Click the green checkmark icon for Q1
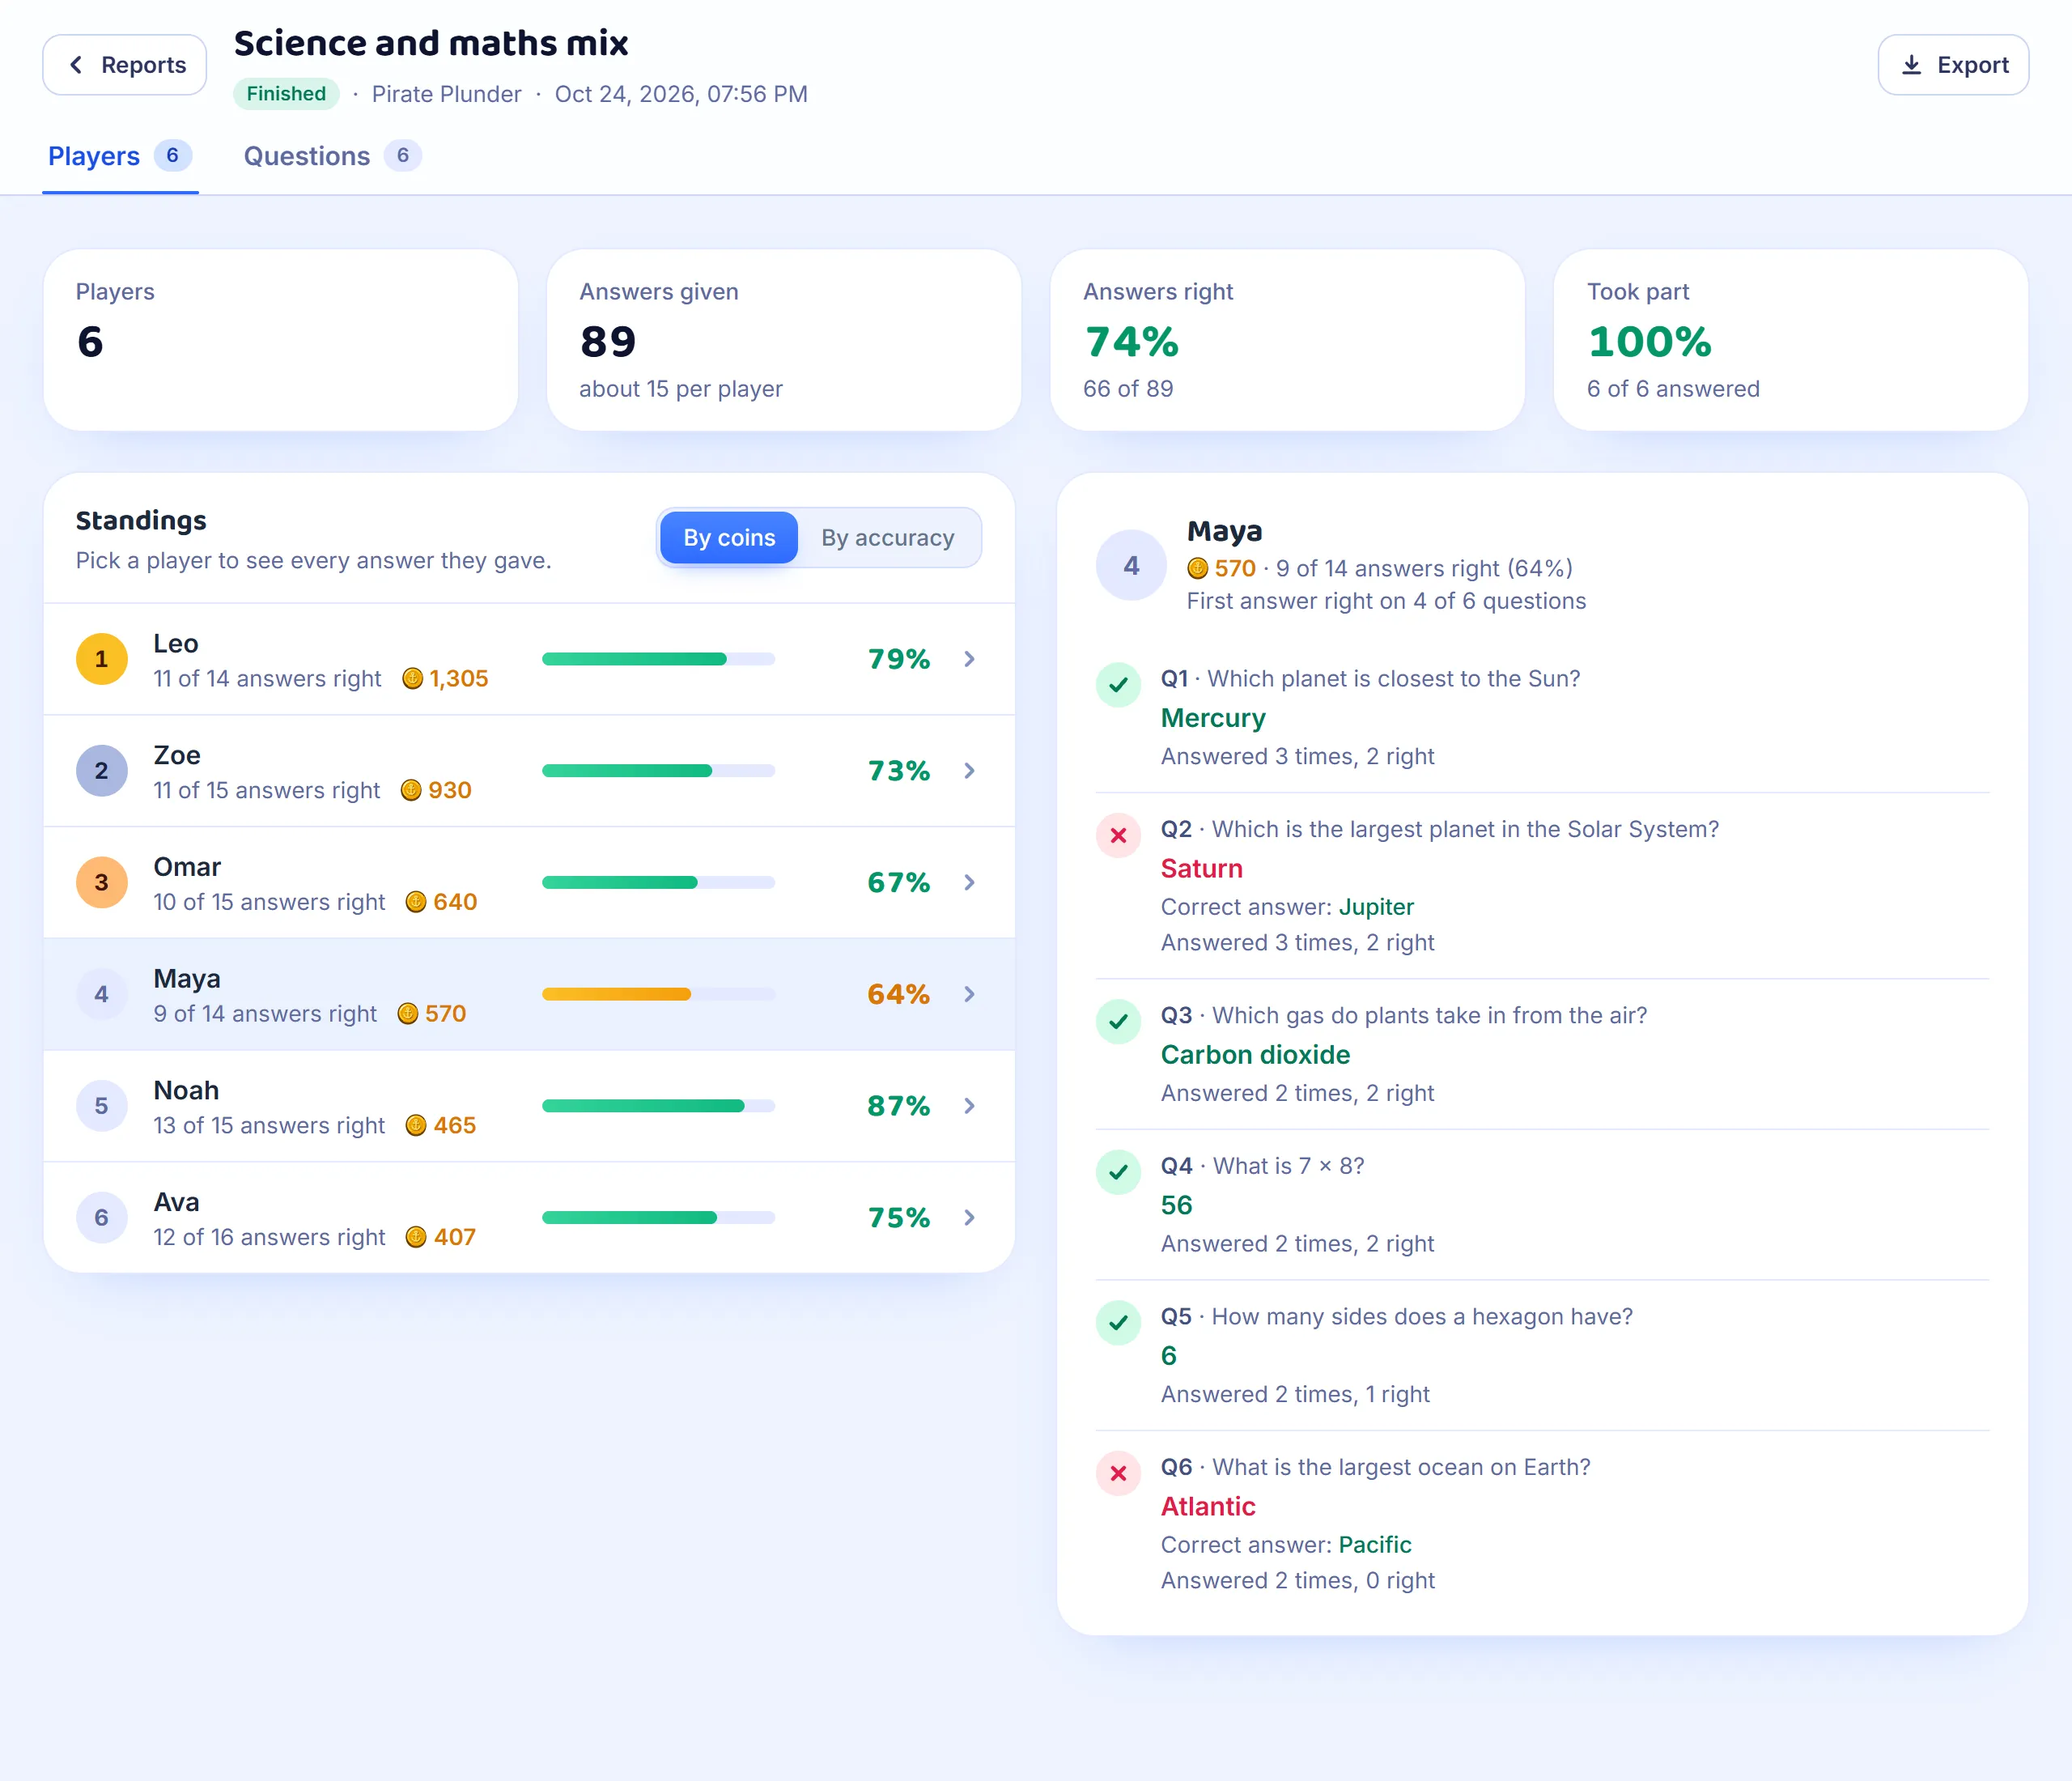Screen dimensions: 2072x1781 click(x=1119, y=686)
